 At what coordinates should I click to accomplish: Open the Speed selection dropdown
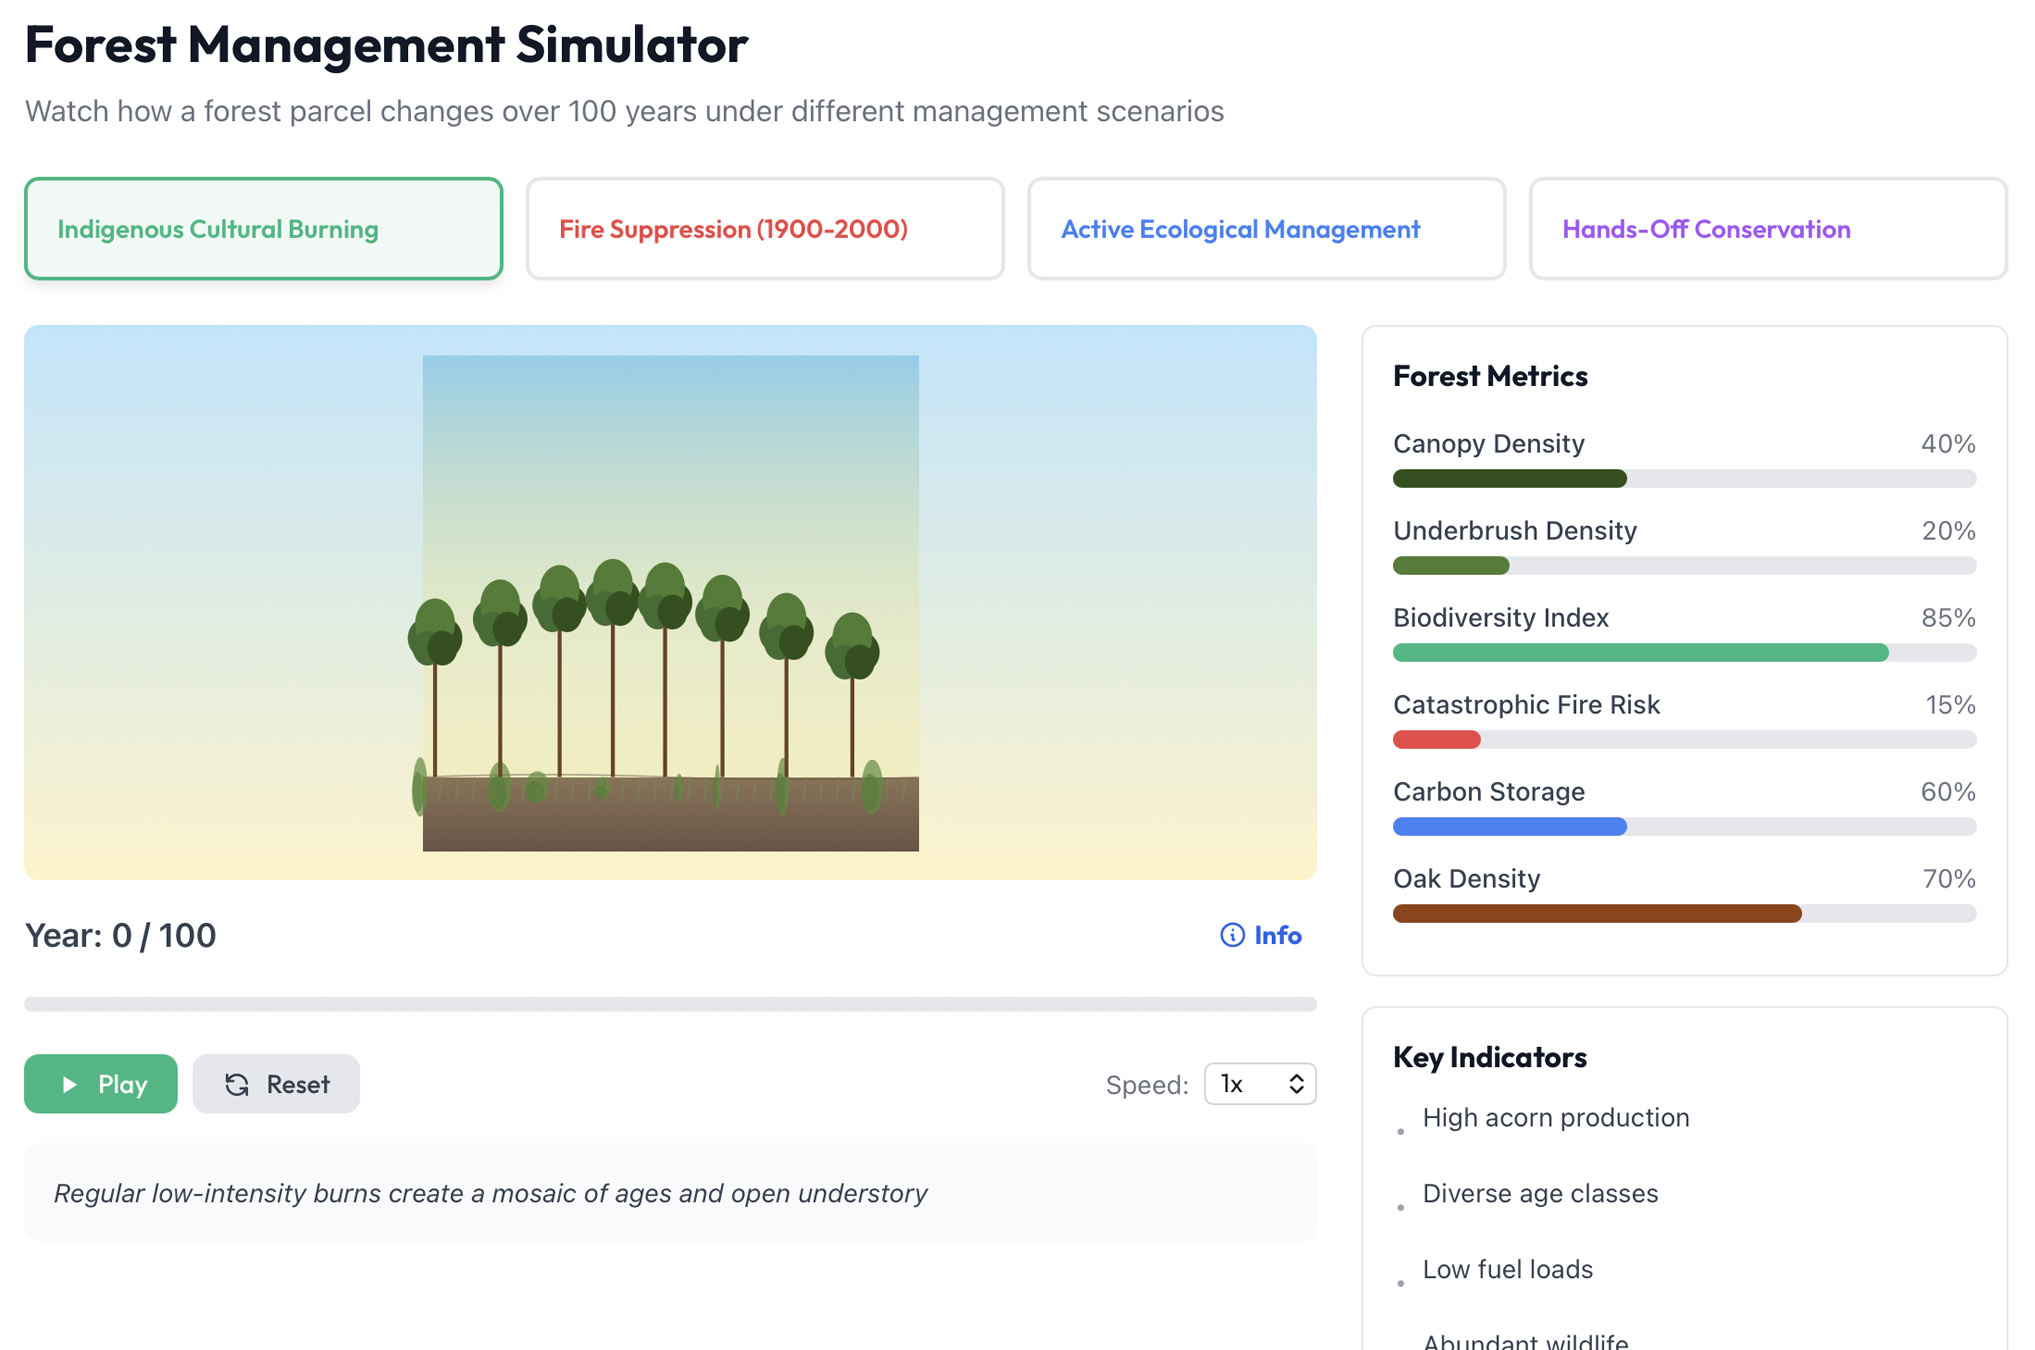(x=1259, y=1083)
